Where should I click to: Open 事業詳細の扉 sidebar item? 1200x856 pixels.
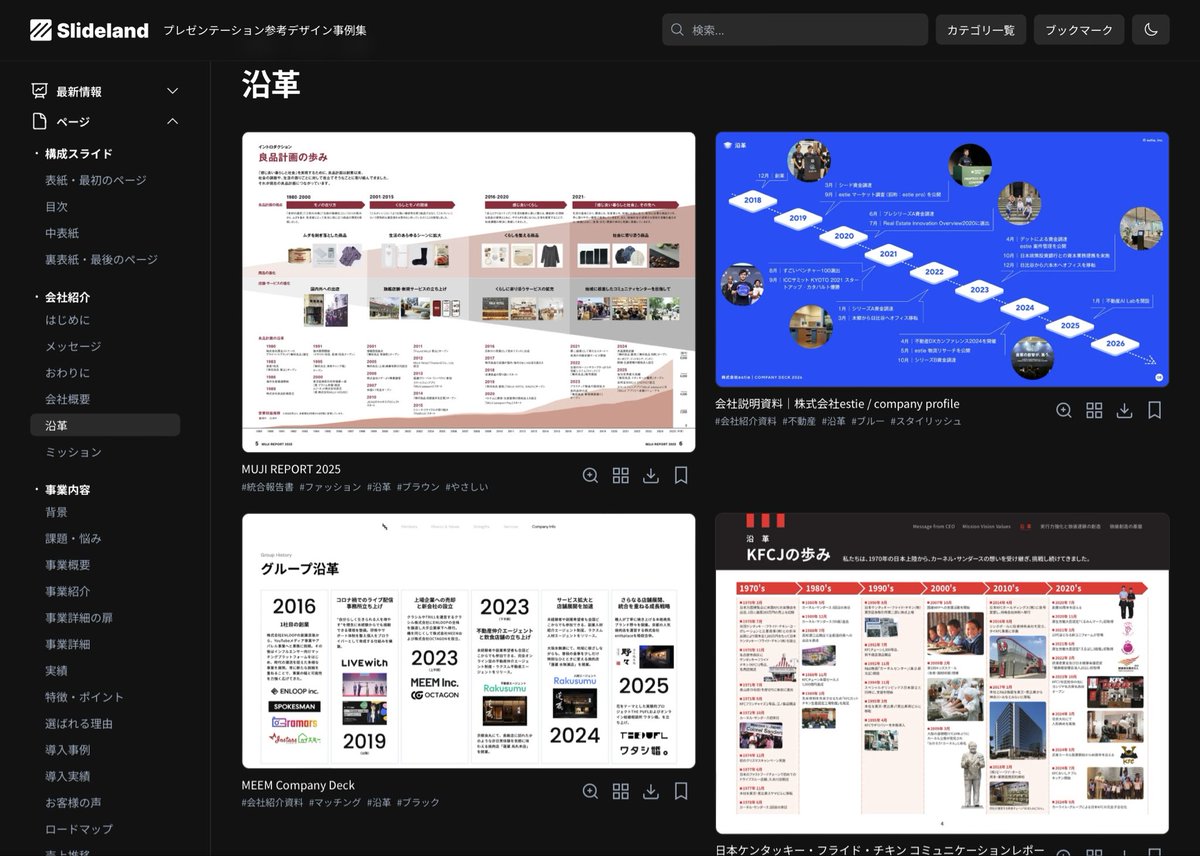[79, 618]
